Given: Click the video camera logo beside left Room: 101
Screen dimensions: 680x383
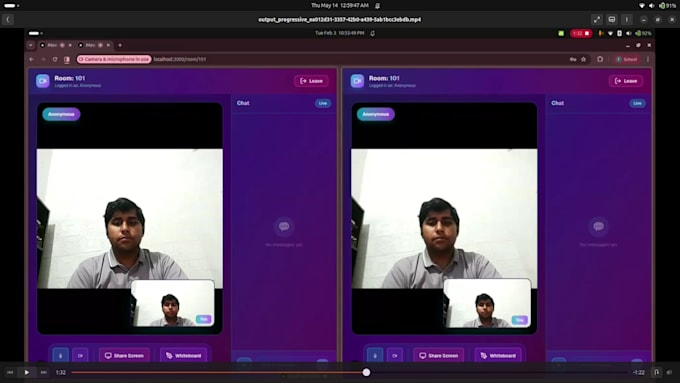Looking at the screenshot, I should pyautogui.click(x=42, y=81).
